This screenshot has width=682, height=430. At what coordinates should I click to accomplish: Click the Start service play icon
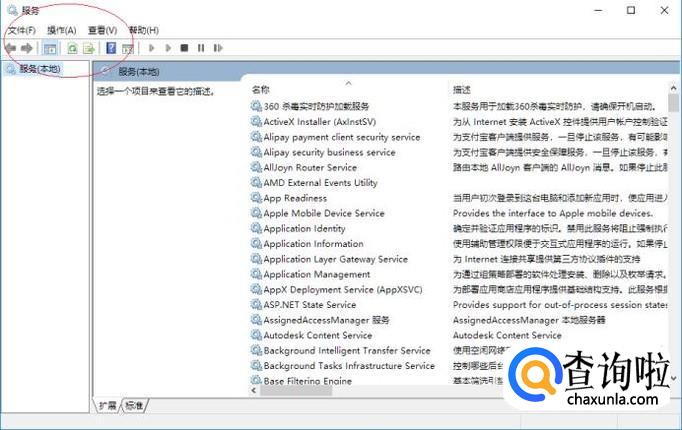151,48
